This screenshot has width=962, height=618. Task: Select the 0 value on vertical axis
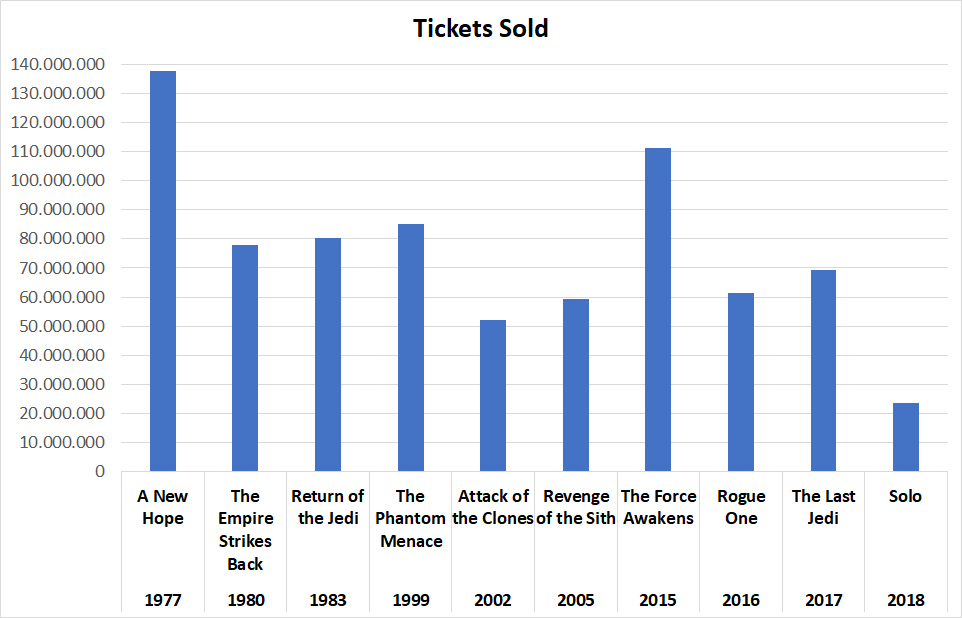(100, 471)
